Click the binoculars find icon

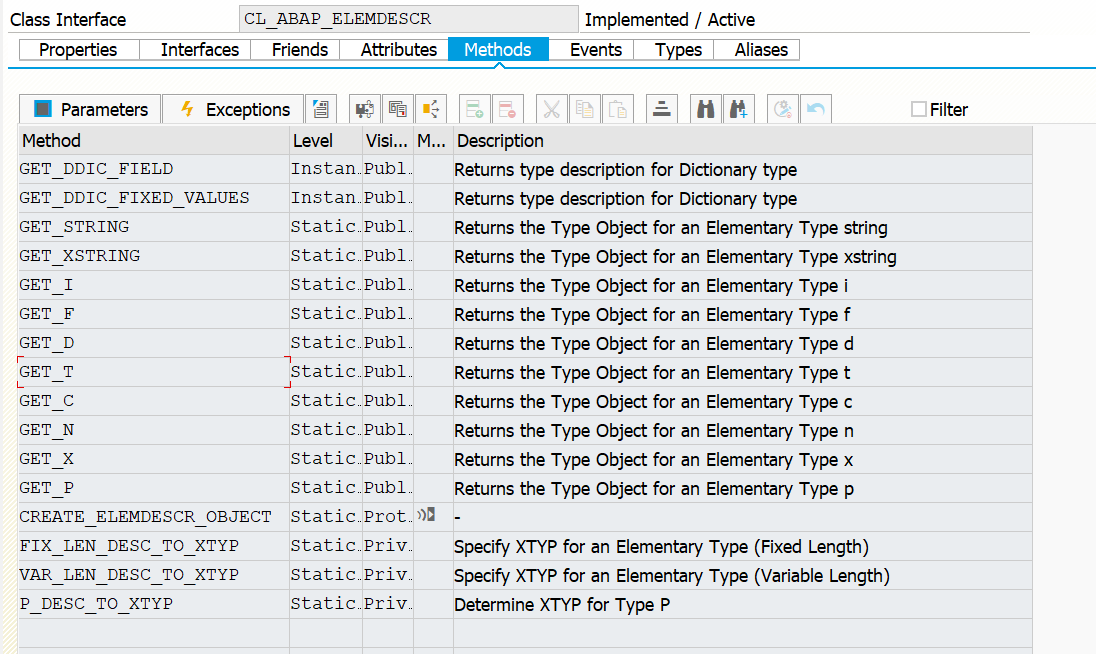point(705,110)
